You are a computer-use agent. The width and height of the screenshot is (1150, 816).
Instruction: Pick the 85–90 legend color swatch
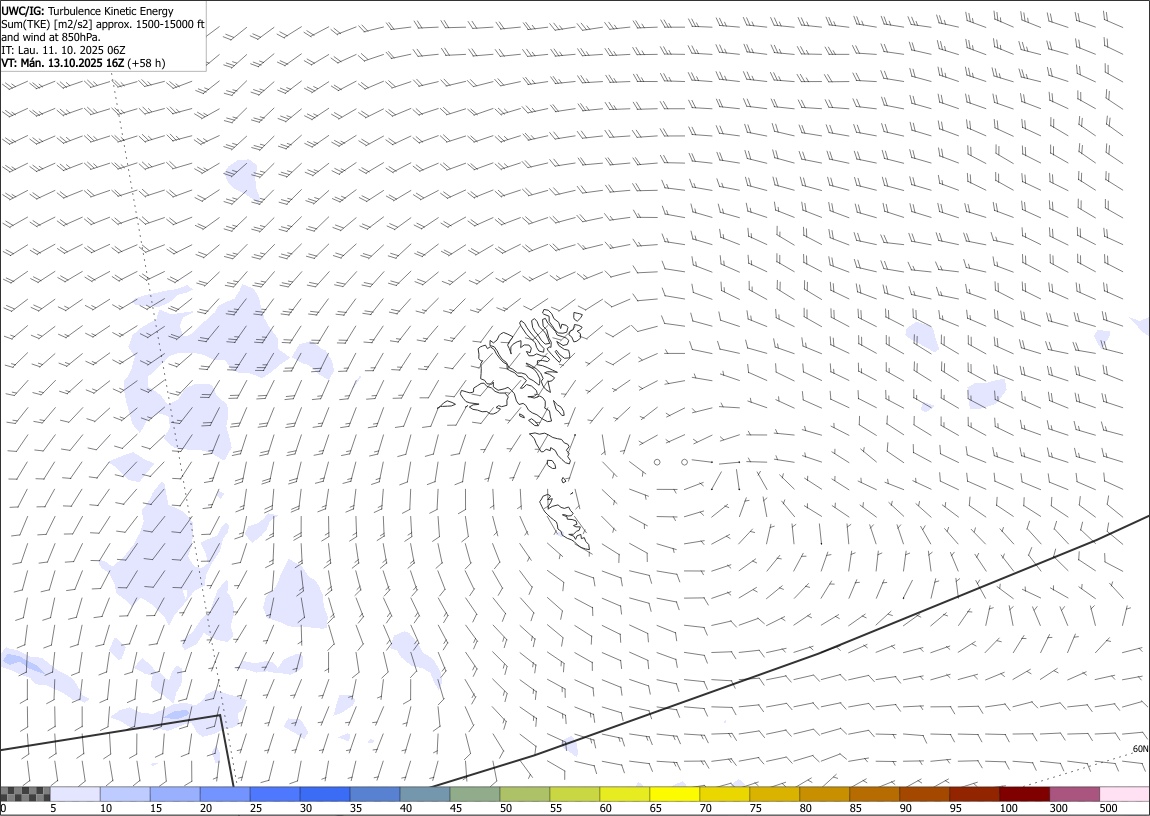[x=875, y=794]
